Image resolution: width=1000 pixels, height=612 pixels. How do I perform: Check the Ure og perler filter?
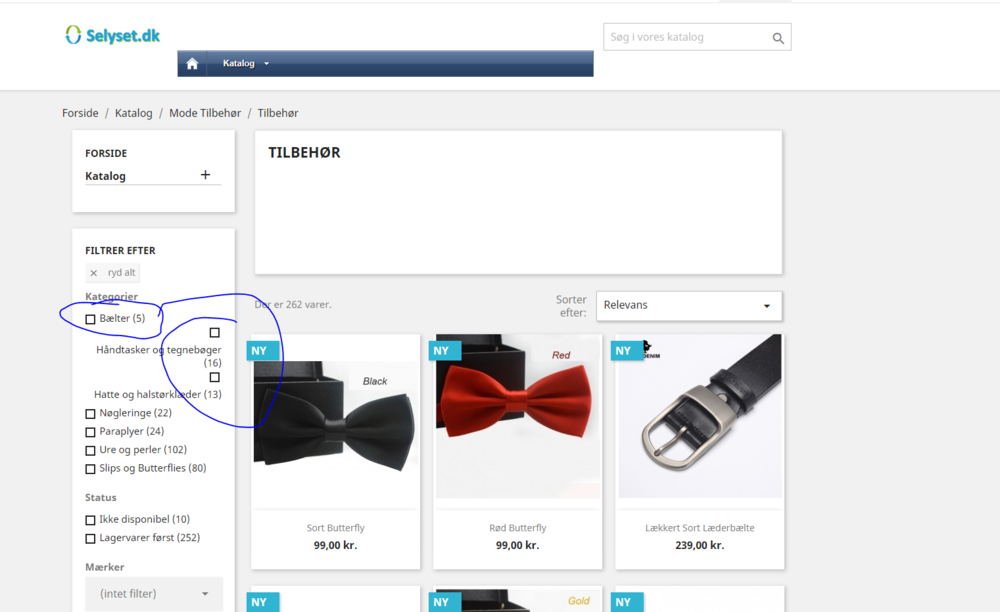[x=90, y=450]
